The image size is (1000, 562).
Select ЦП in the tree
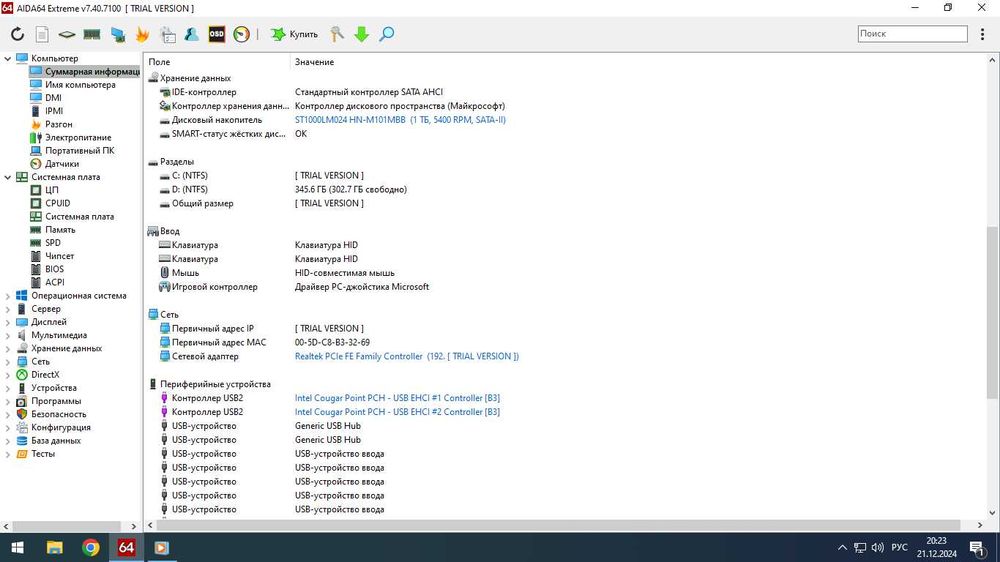(52, 190)
